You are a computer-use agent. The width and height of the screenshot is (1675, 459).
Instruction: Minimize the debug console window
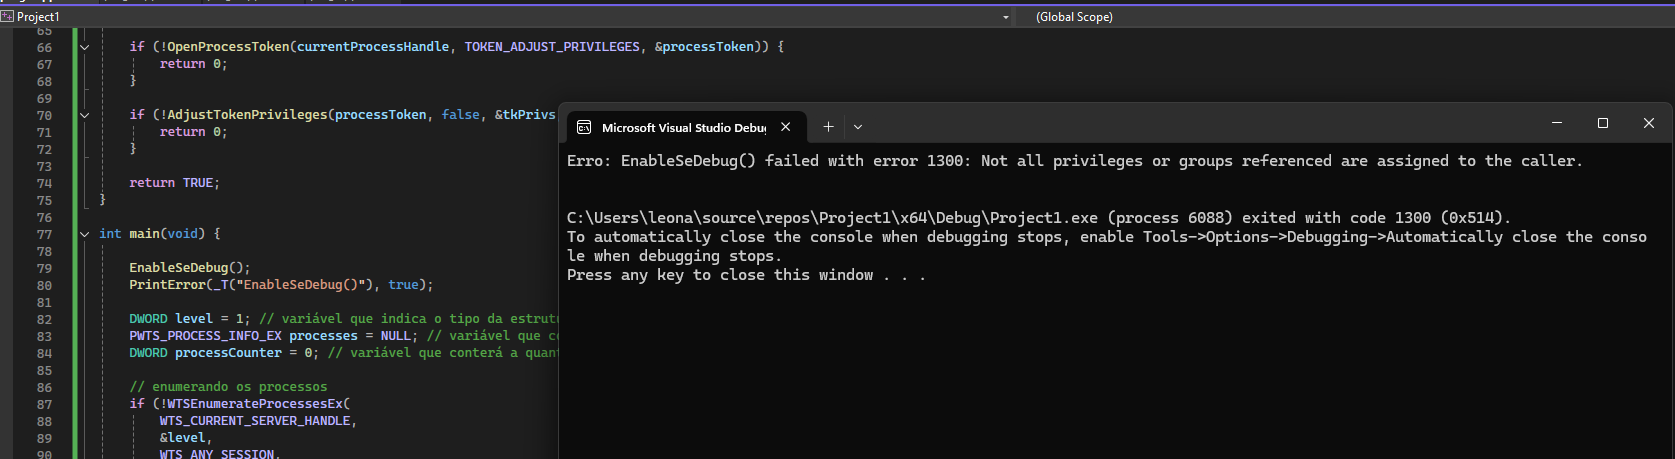coord(1557,123)
